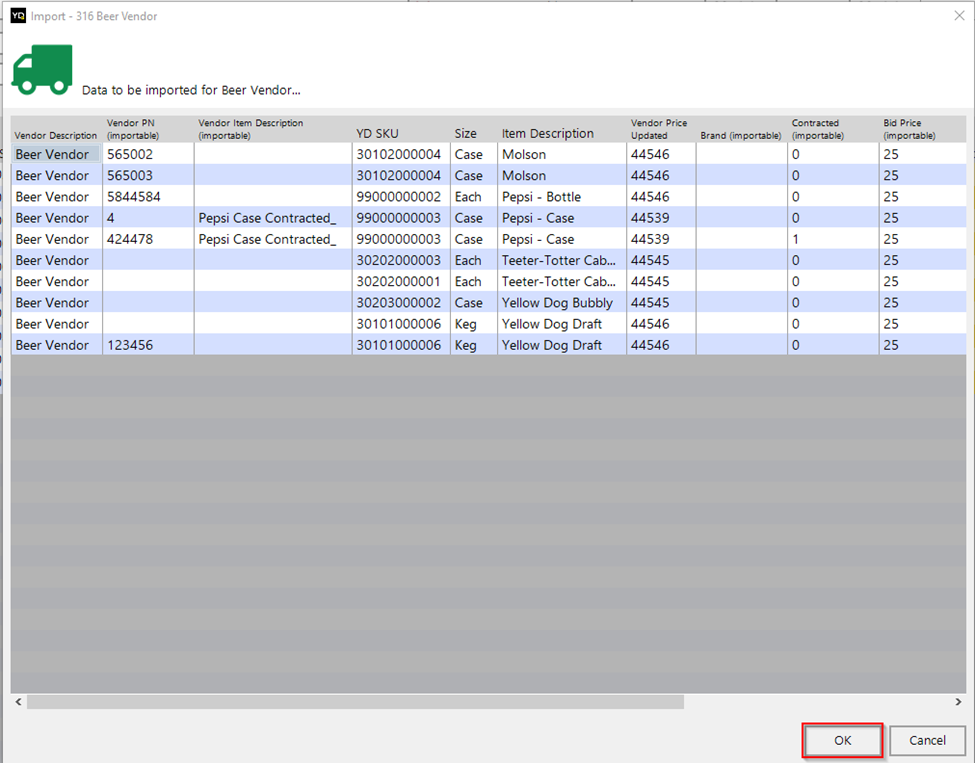Click empty Brand cell in Pepsi - Bottle row
This screenshot has height=763, width=975.
coord(742,197)
